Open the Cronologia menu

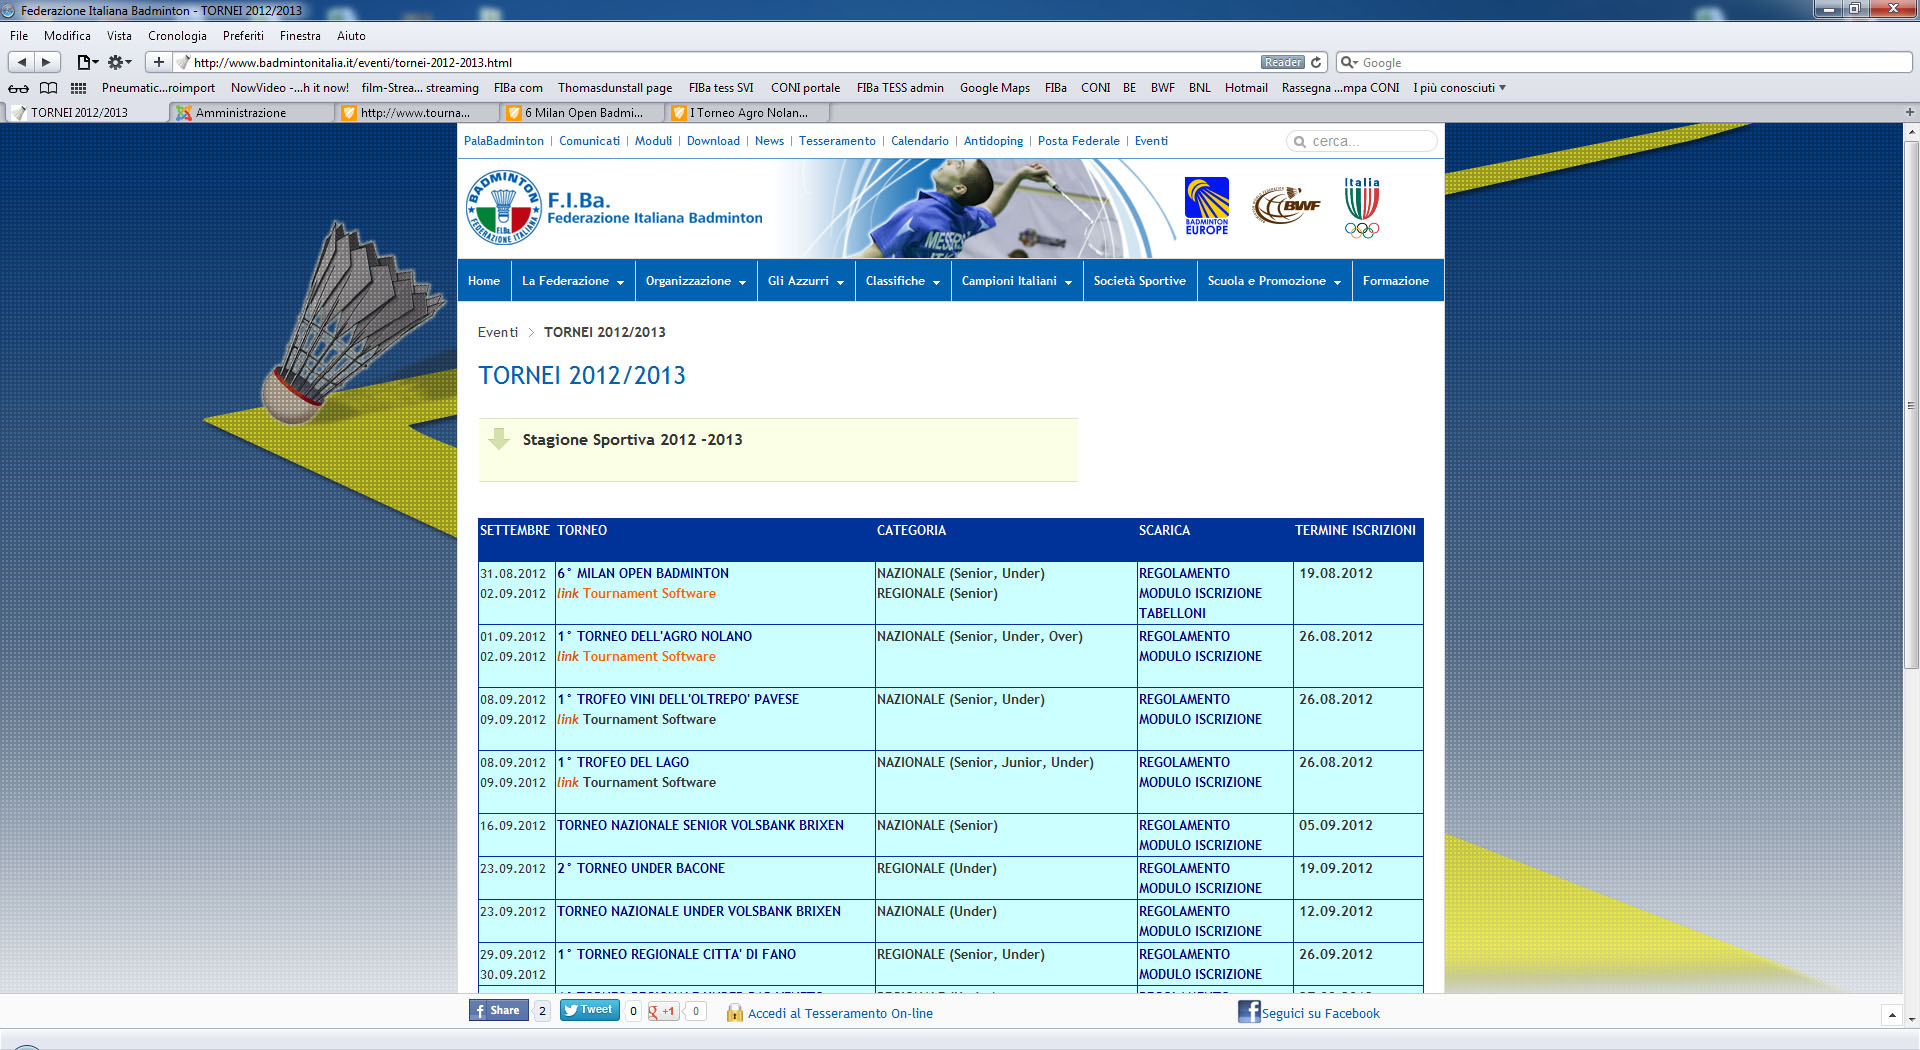(x=177, y=36)
